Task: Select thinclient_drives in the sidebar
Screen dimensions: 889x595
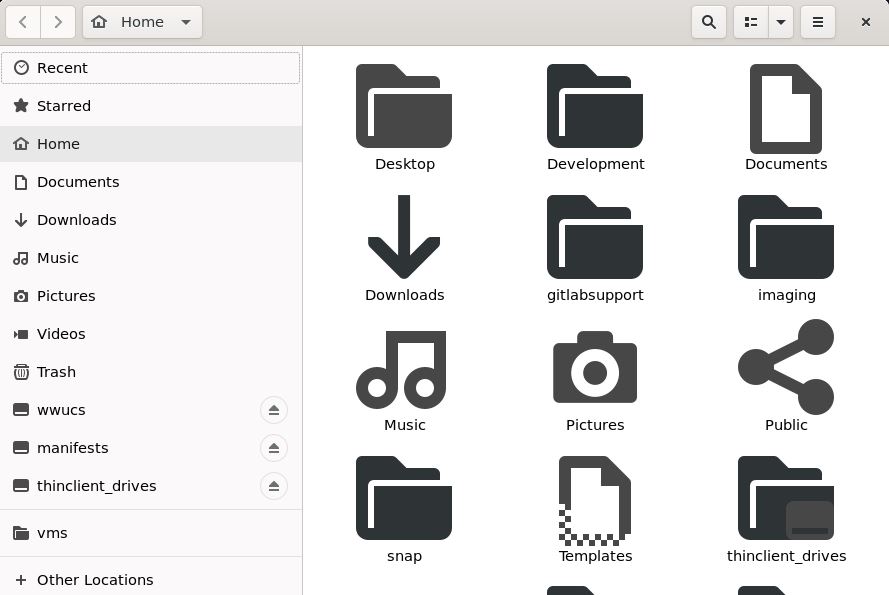Action: coord(151,486)
